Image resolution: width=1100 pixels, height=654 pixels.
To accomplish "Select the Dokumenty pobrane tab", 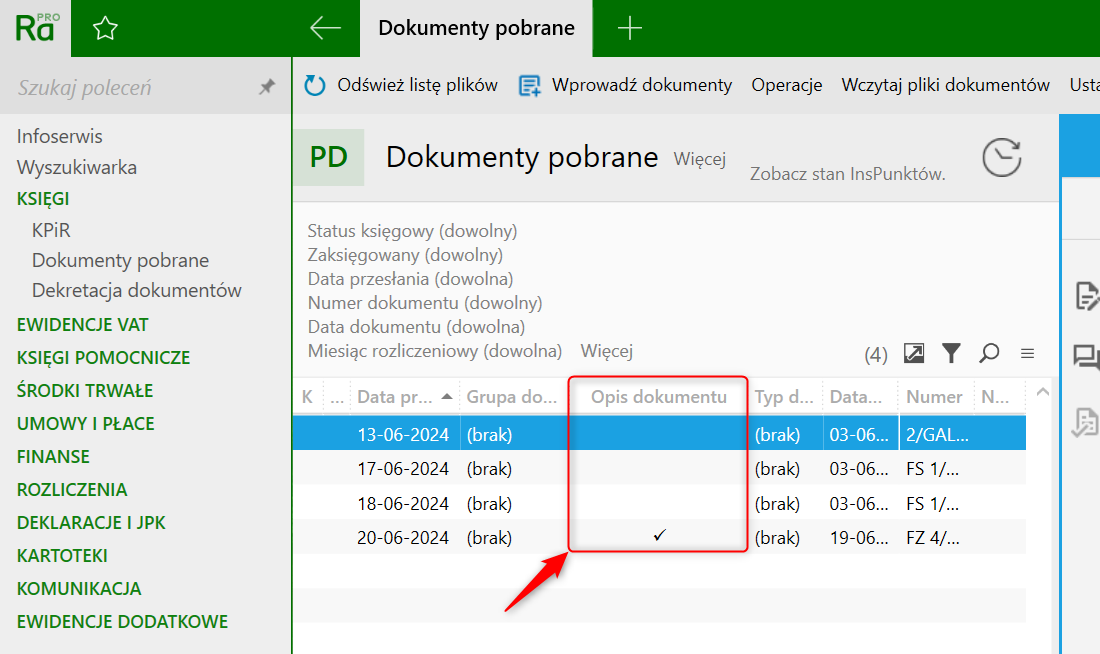I will (x=476, y=28).
